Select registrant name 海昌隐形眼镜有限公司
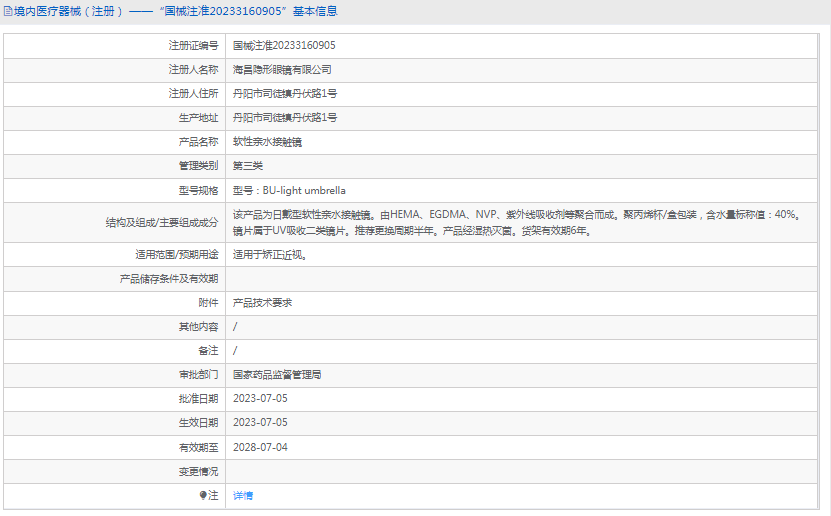 (282, 70)
